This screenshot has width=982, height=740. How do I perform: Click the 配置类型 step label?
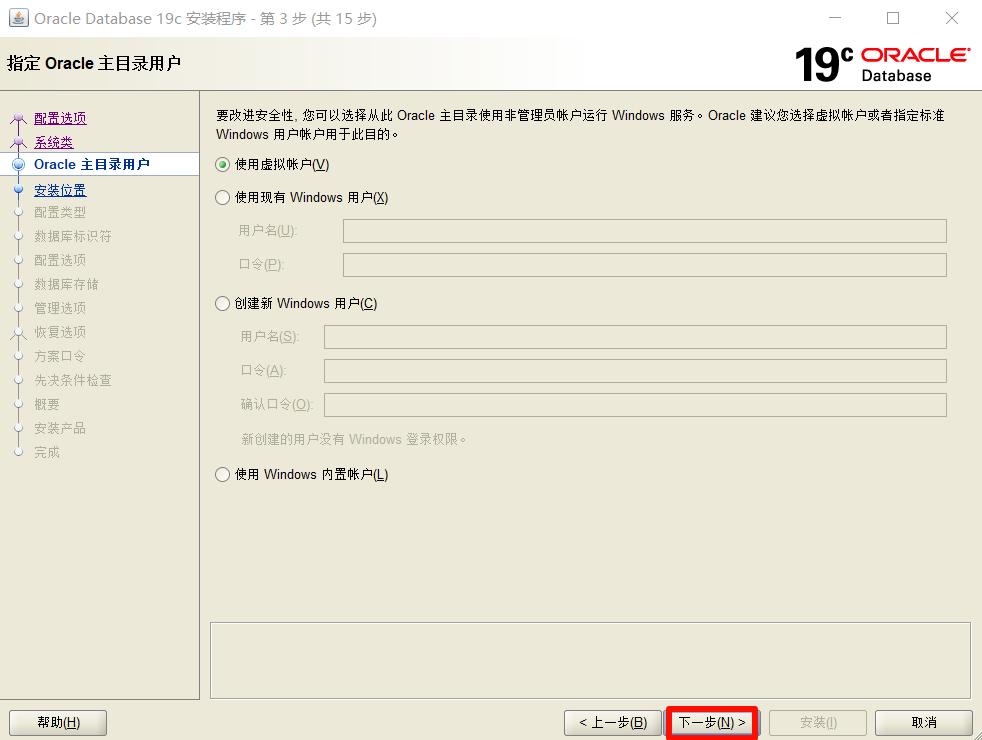(60, 213)
